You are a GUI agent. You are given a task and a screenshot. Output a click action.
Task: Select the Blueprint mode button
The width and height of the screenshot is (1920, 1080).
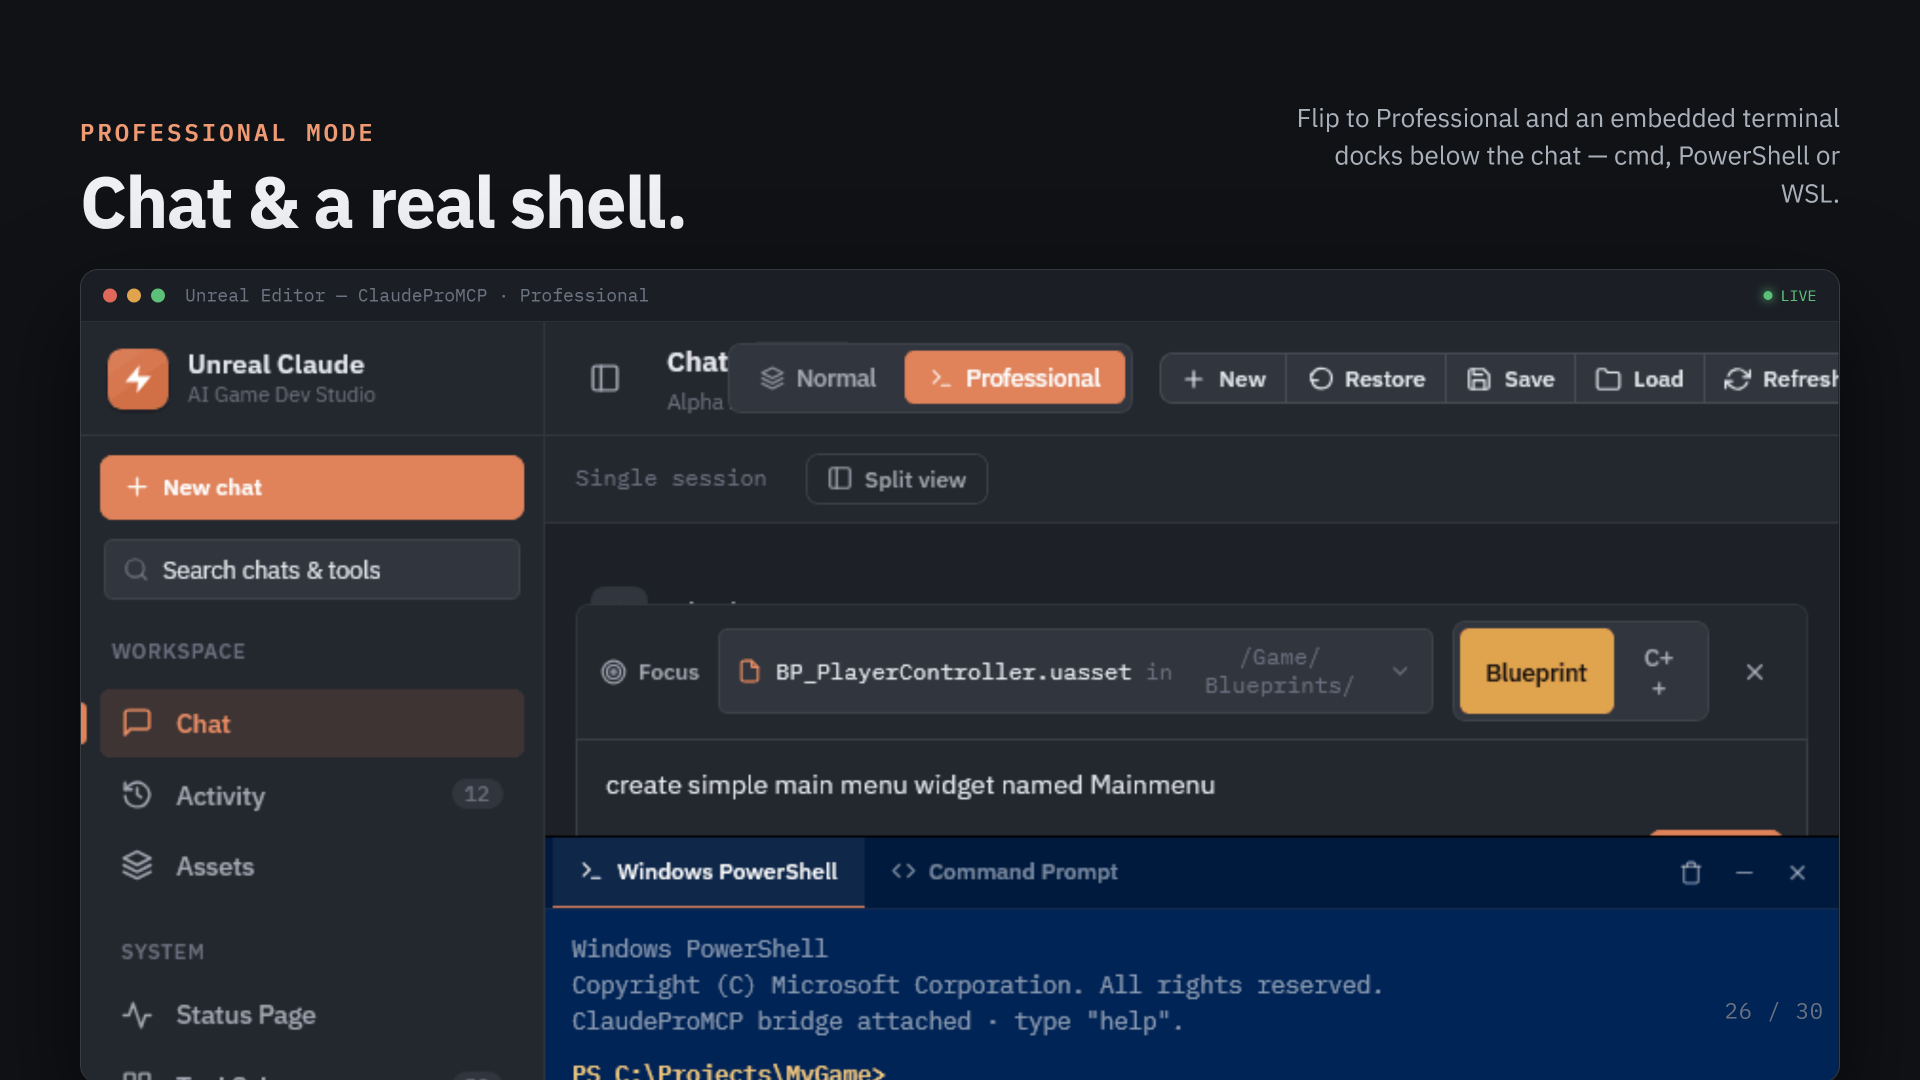point(1536,672)
